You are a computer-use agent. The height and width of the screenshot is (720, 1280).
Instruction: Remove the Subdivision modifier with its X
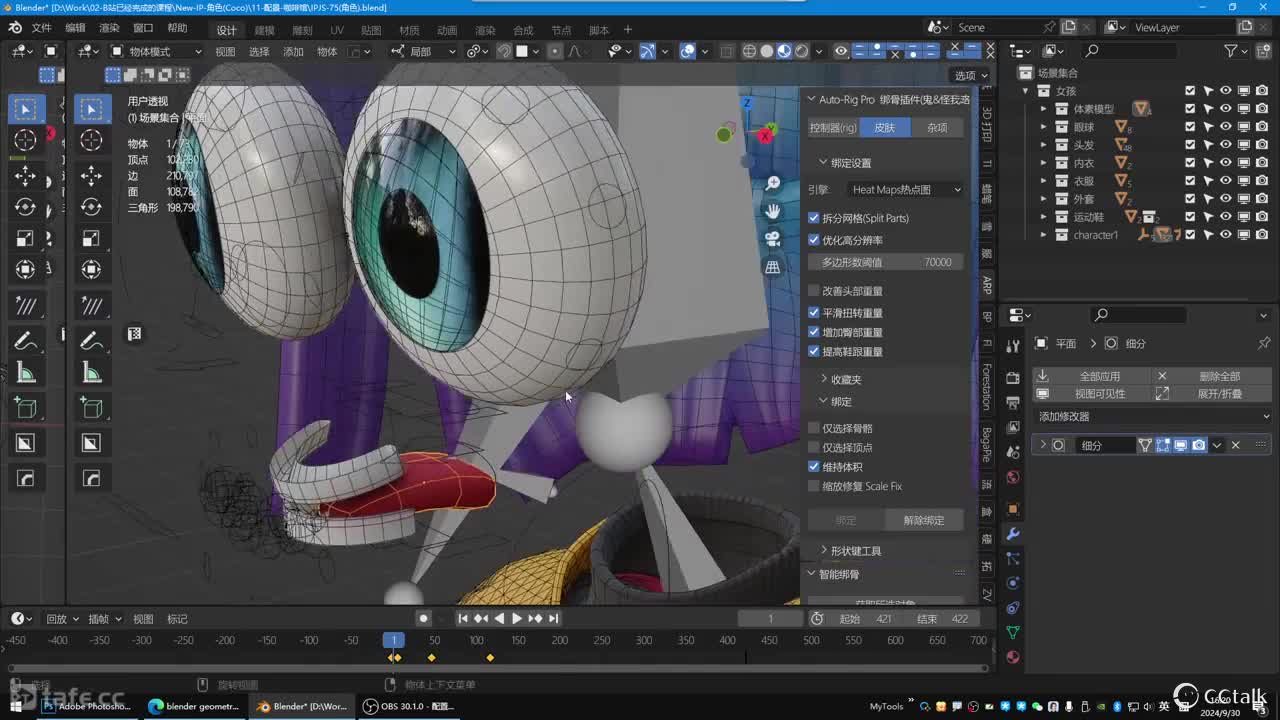point(1236,445)
